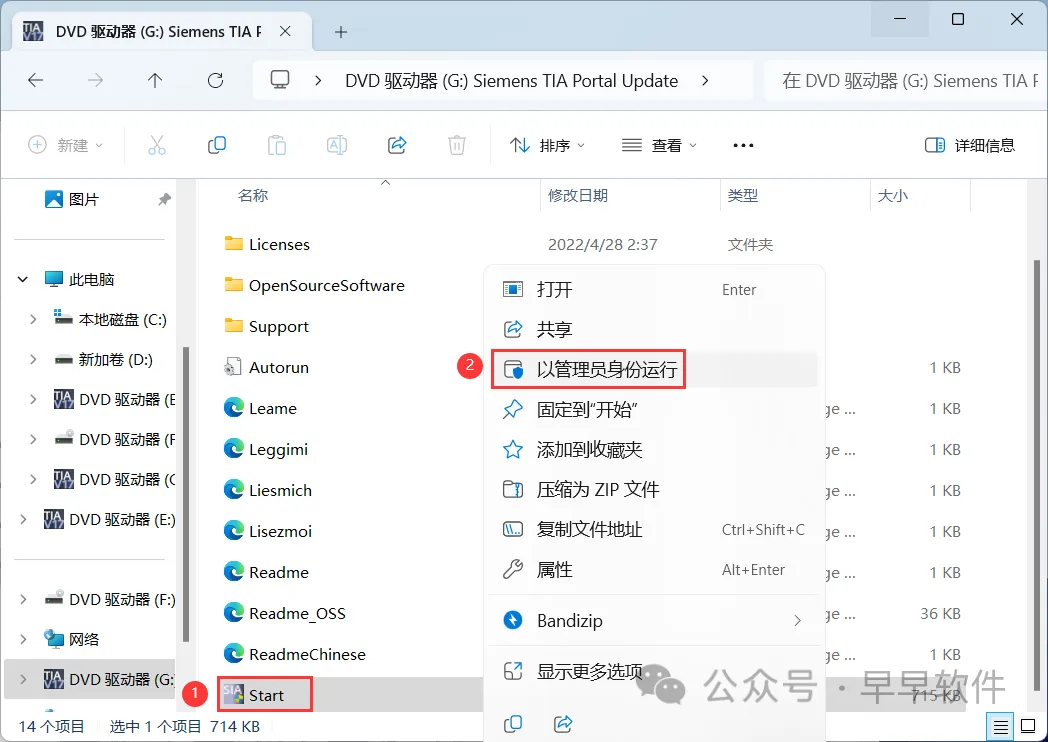Select the Support folder
The image size is (1048, 742).
click(x=279, y=327)
